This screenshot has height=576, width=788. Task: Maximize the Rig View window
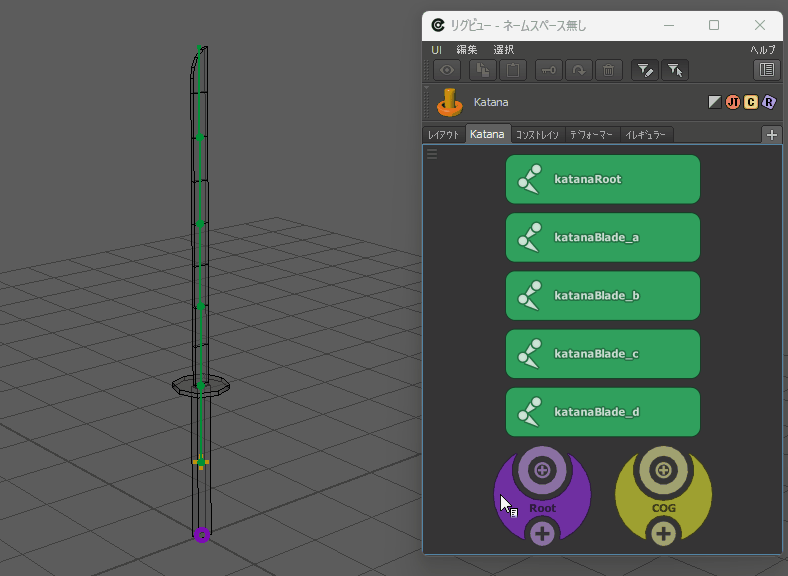point(714,25)
